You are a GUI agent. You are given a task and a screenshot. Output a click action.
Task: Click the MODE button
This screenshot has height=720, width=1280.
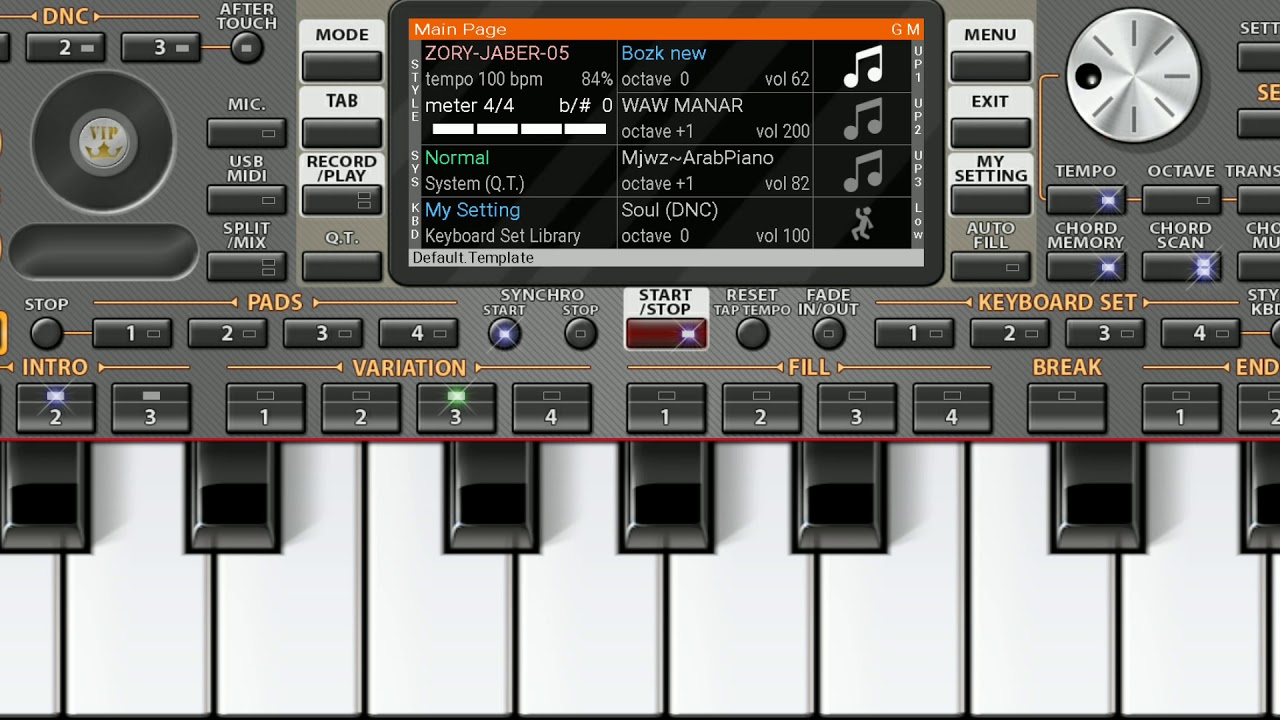[x=342, y=66]
